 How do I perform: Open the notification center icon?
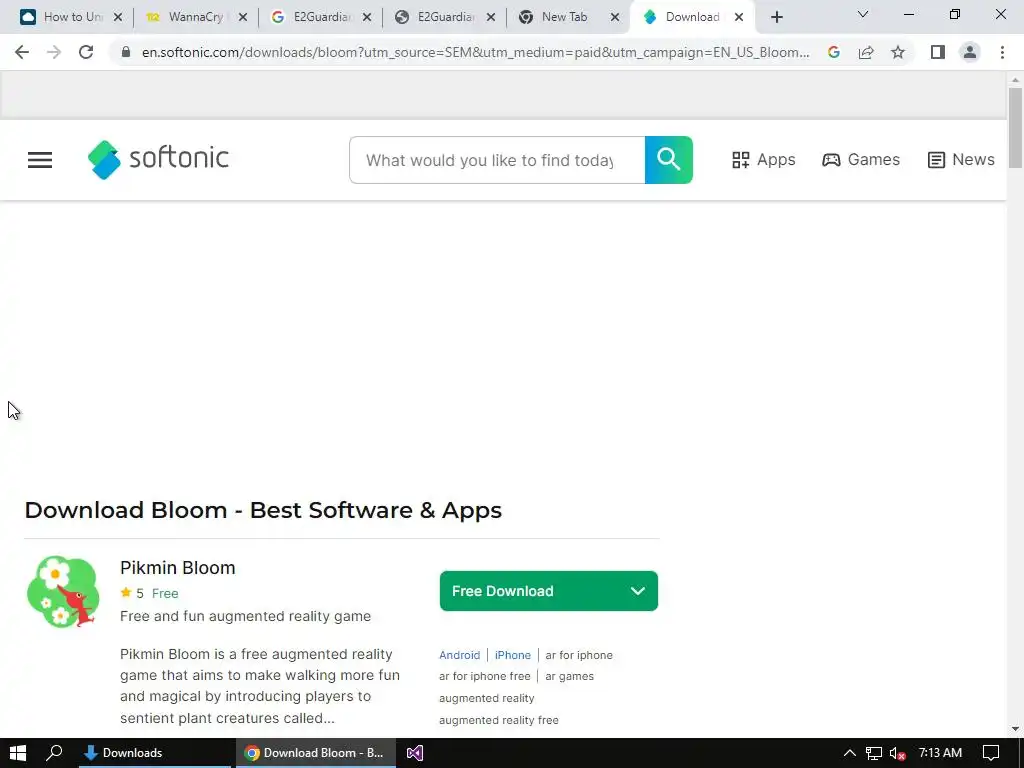[x=991, y=753]
